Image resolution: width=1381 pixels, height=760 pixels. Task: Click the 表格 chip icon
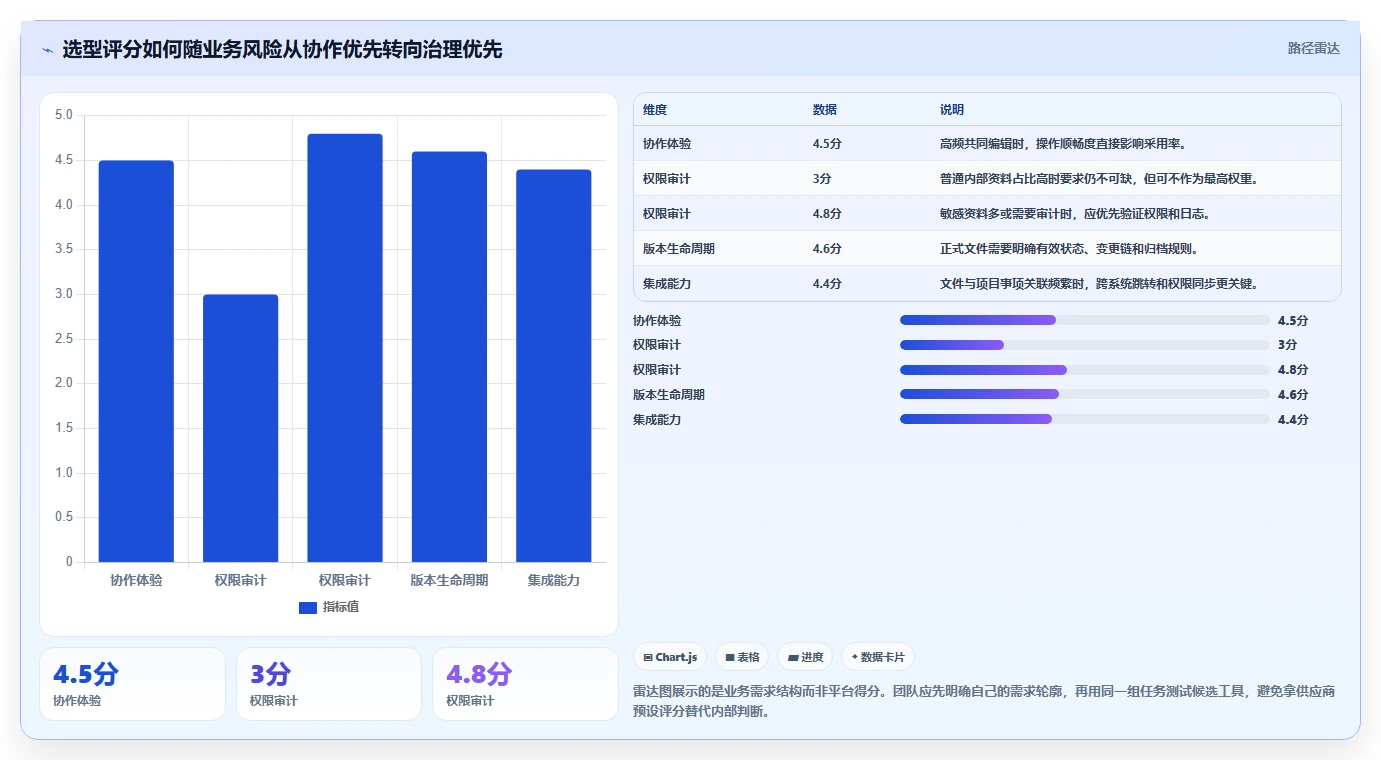(x=730, y=657)
